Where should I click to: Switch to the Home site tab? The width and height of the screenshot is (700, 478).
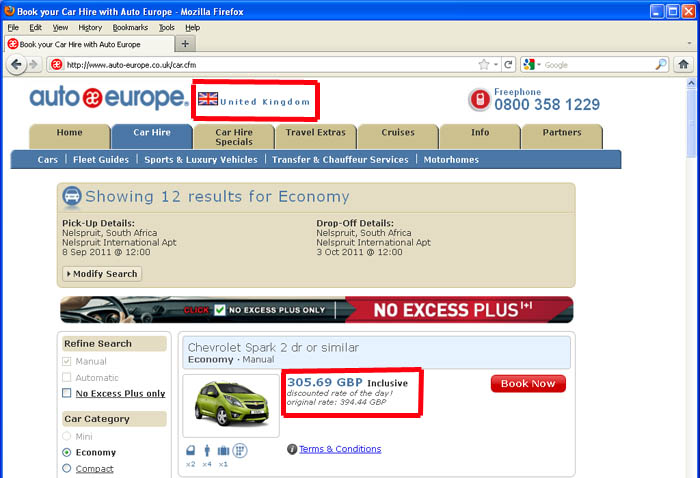click(x=70, y=137)
